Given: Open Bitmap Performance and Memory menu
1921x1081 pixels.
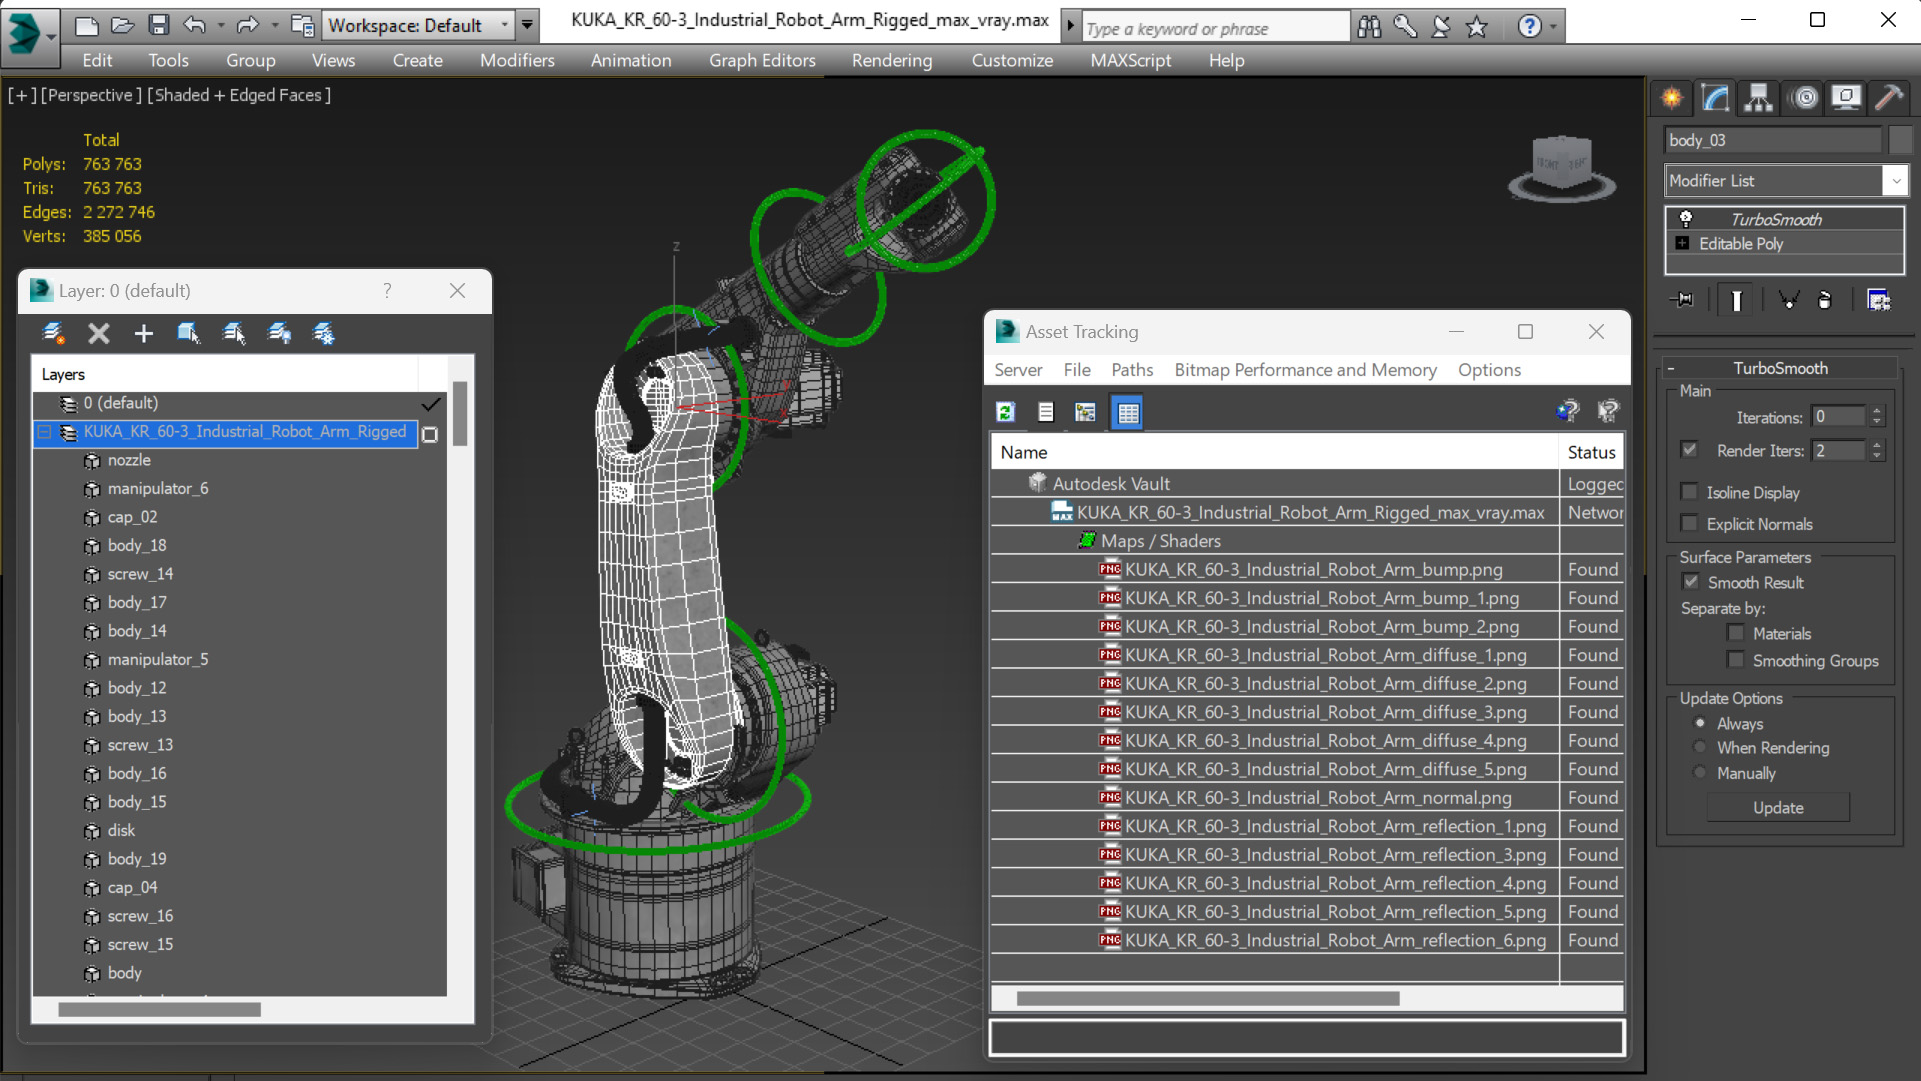Looking at the screenshot, I should click(1305, 370).
